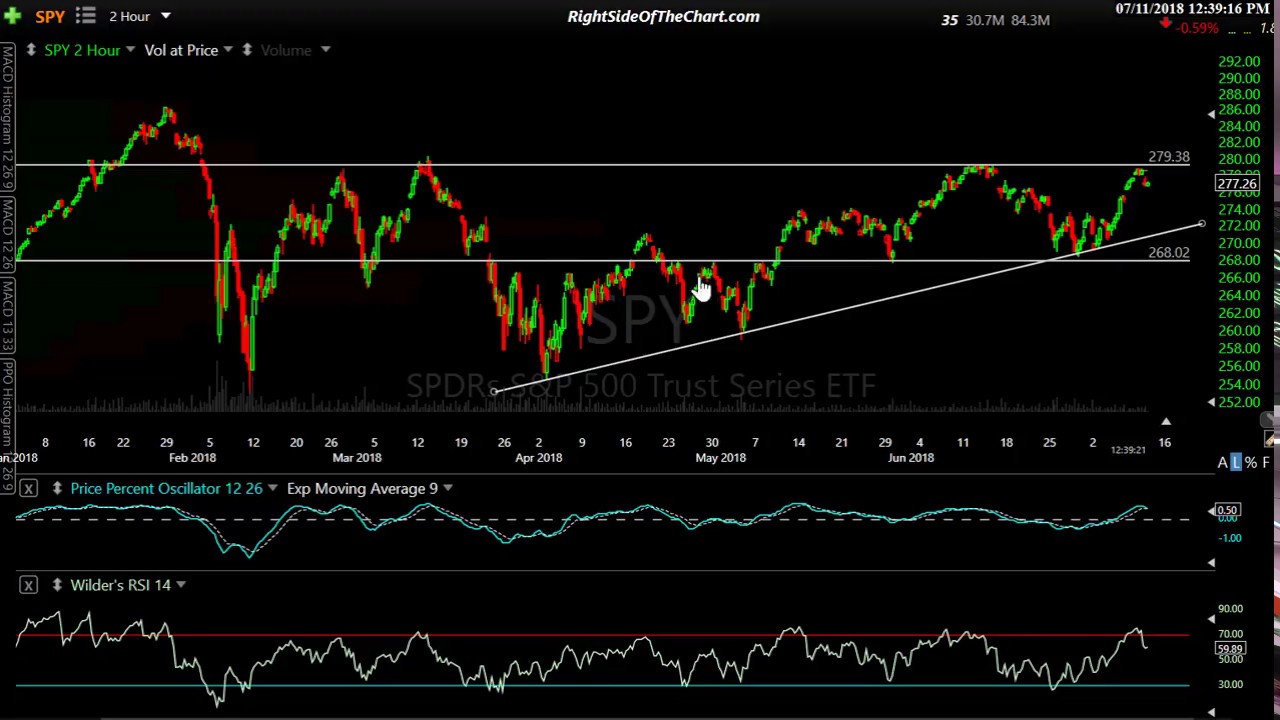This screenshot has height=720, width=1280.
Task: Click the 12:39:21 time marker
Action: [1128, 450]
